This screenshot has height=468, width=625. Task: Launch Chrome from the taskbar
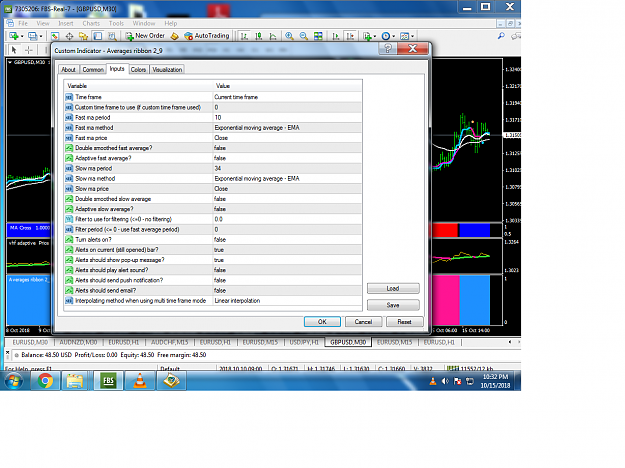click(45, 381)
